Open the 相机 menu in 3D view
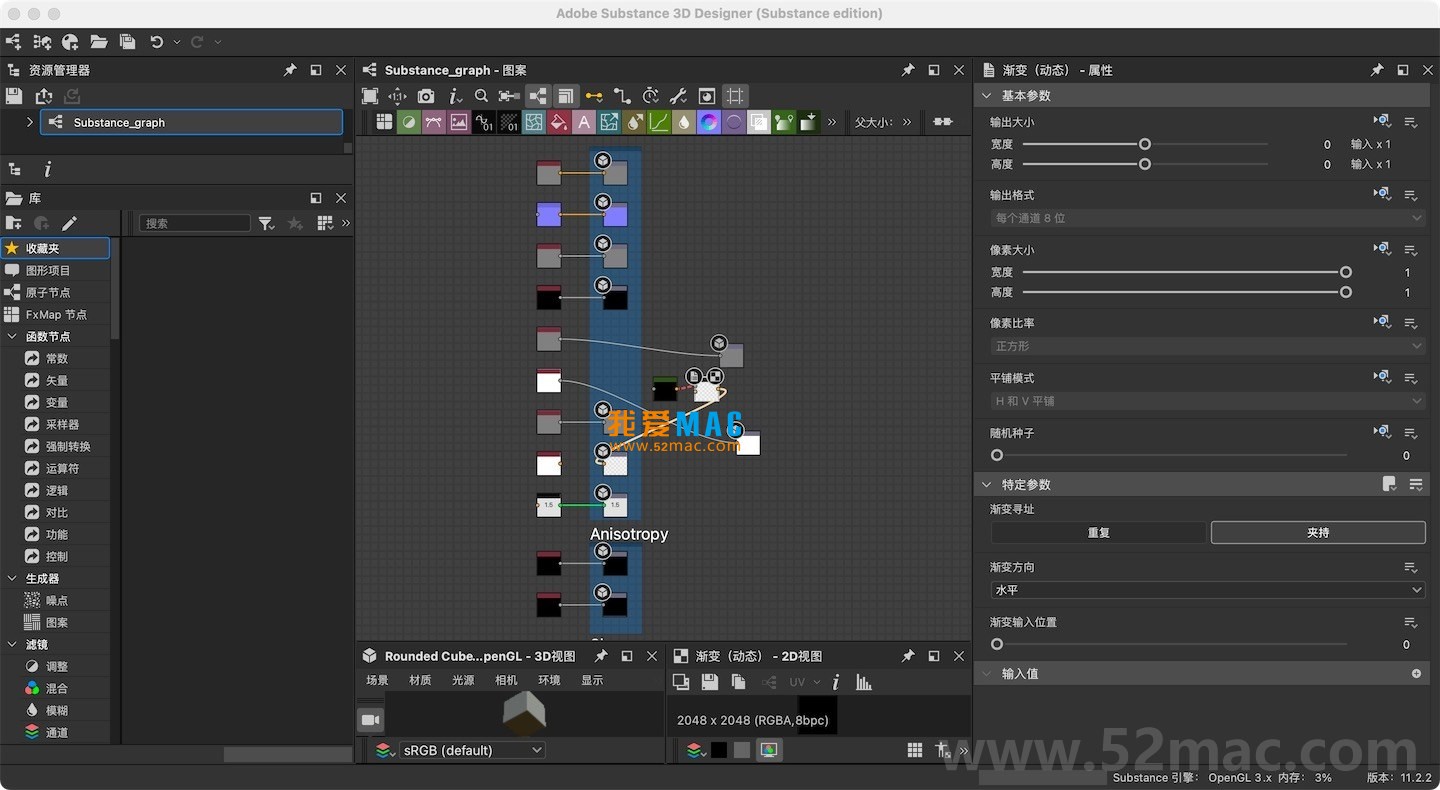Viewport: 1440px width, 790px height. (x=506, y=680)
